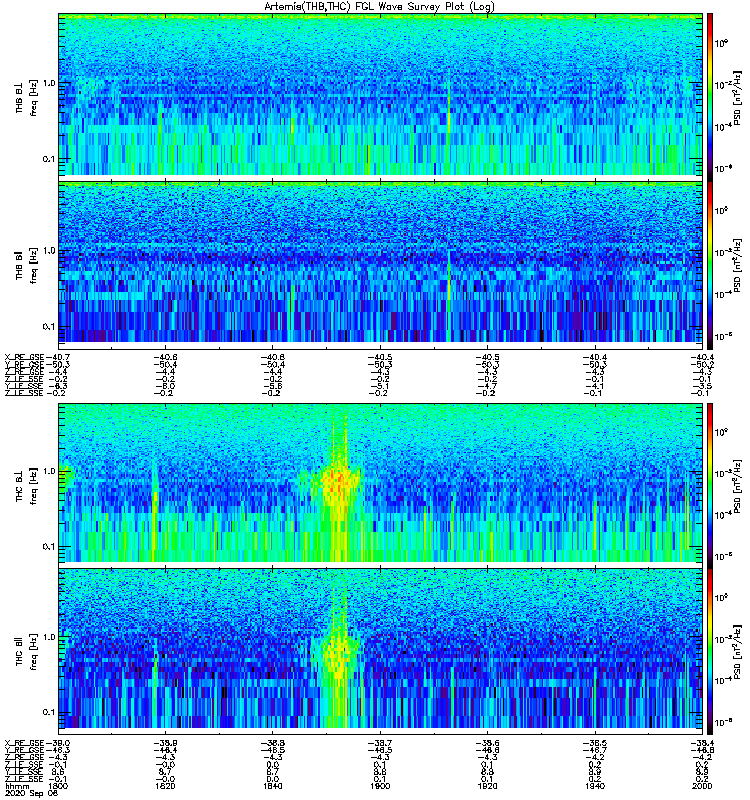Select the 'THC B⊥ freq [Hz]' axis label
The width and height of the screenshot is (750, 800).
tap(27, 486)
